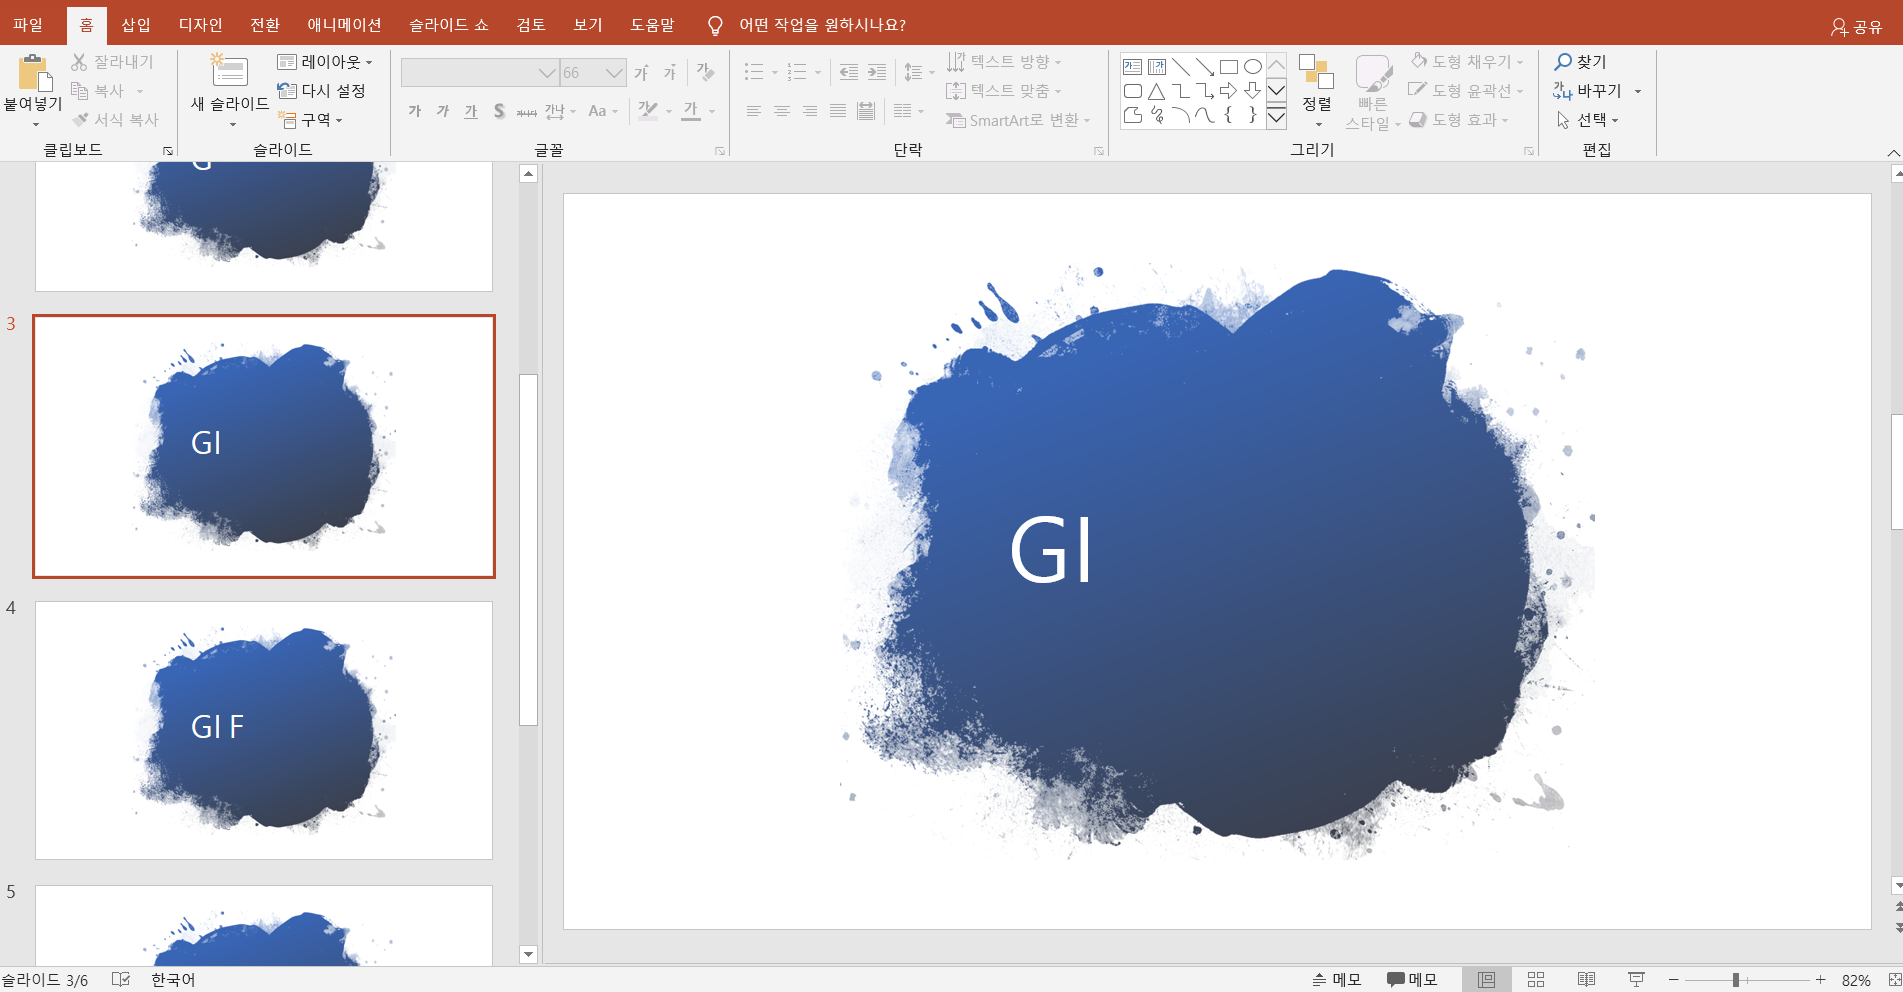Screen dimensions: 1903x992
Task: Click Fit Slide to Window icon
Action: 1894,980
